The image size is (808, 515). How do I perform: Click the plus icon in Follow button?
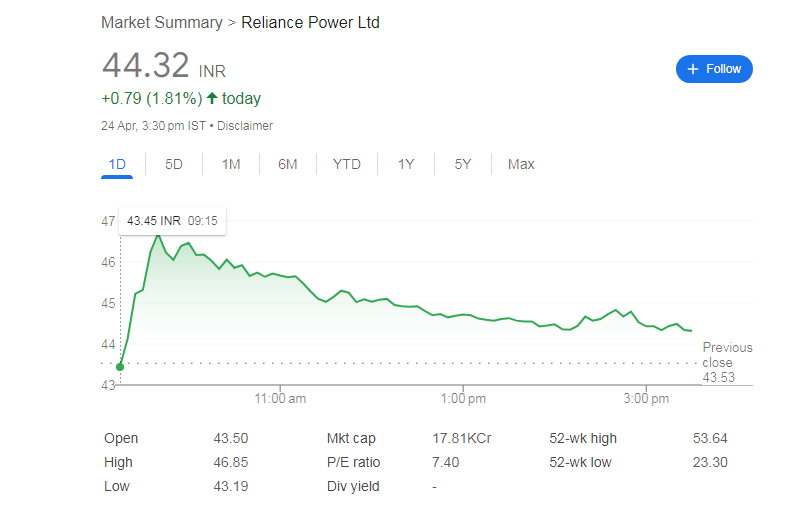[x=693, y=69]
